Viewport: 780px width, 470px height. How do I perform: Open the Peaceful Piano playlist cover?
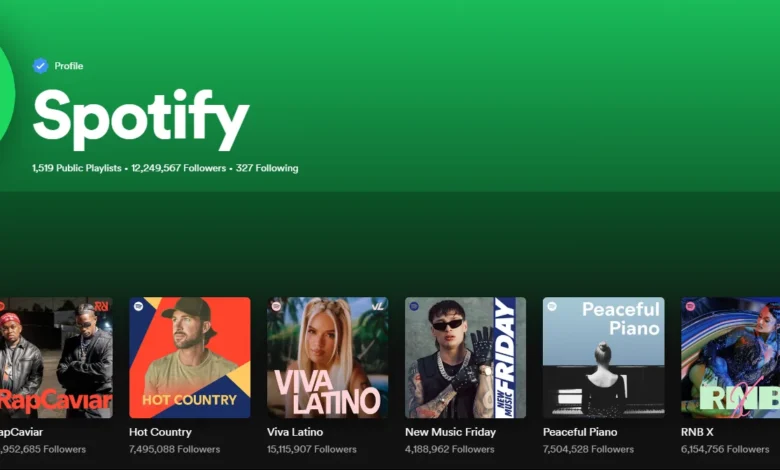point(603,358)
